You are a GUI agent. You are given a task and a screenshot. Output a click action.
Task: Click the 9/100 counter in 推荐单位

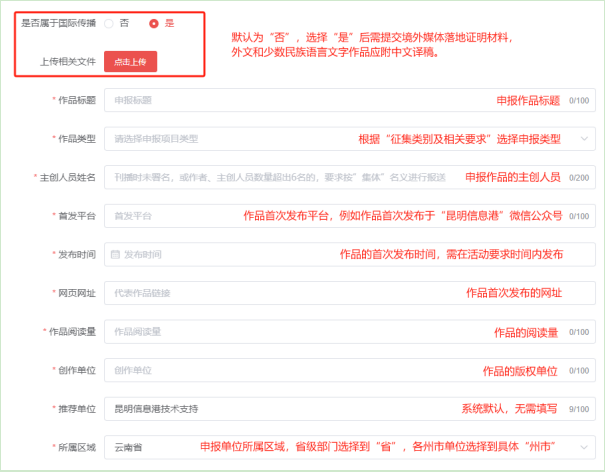[578, 409]
